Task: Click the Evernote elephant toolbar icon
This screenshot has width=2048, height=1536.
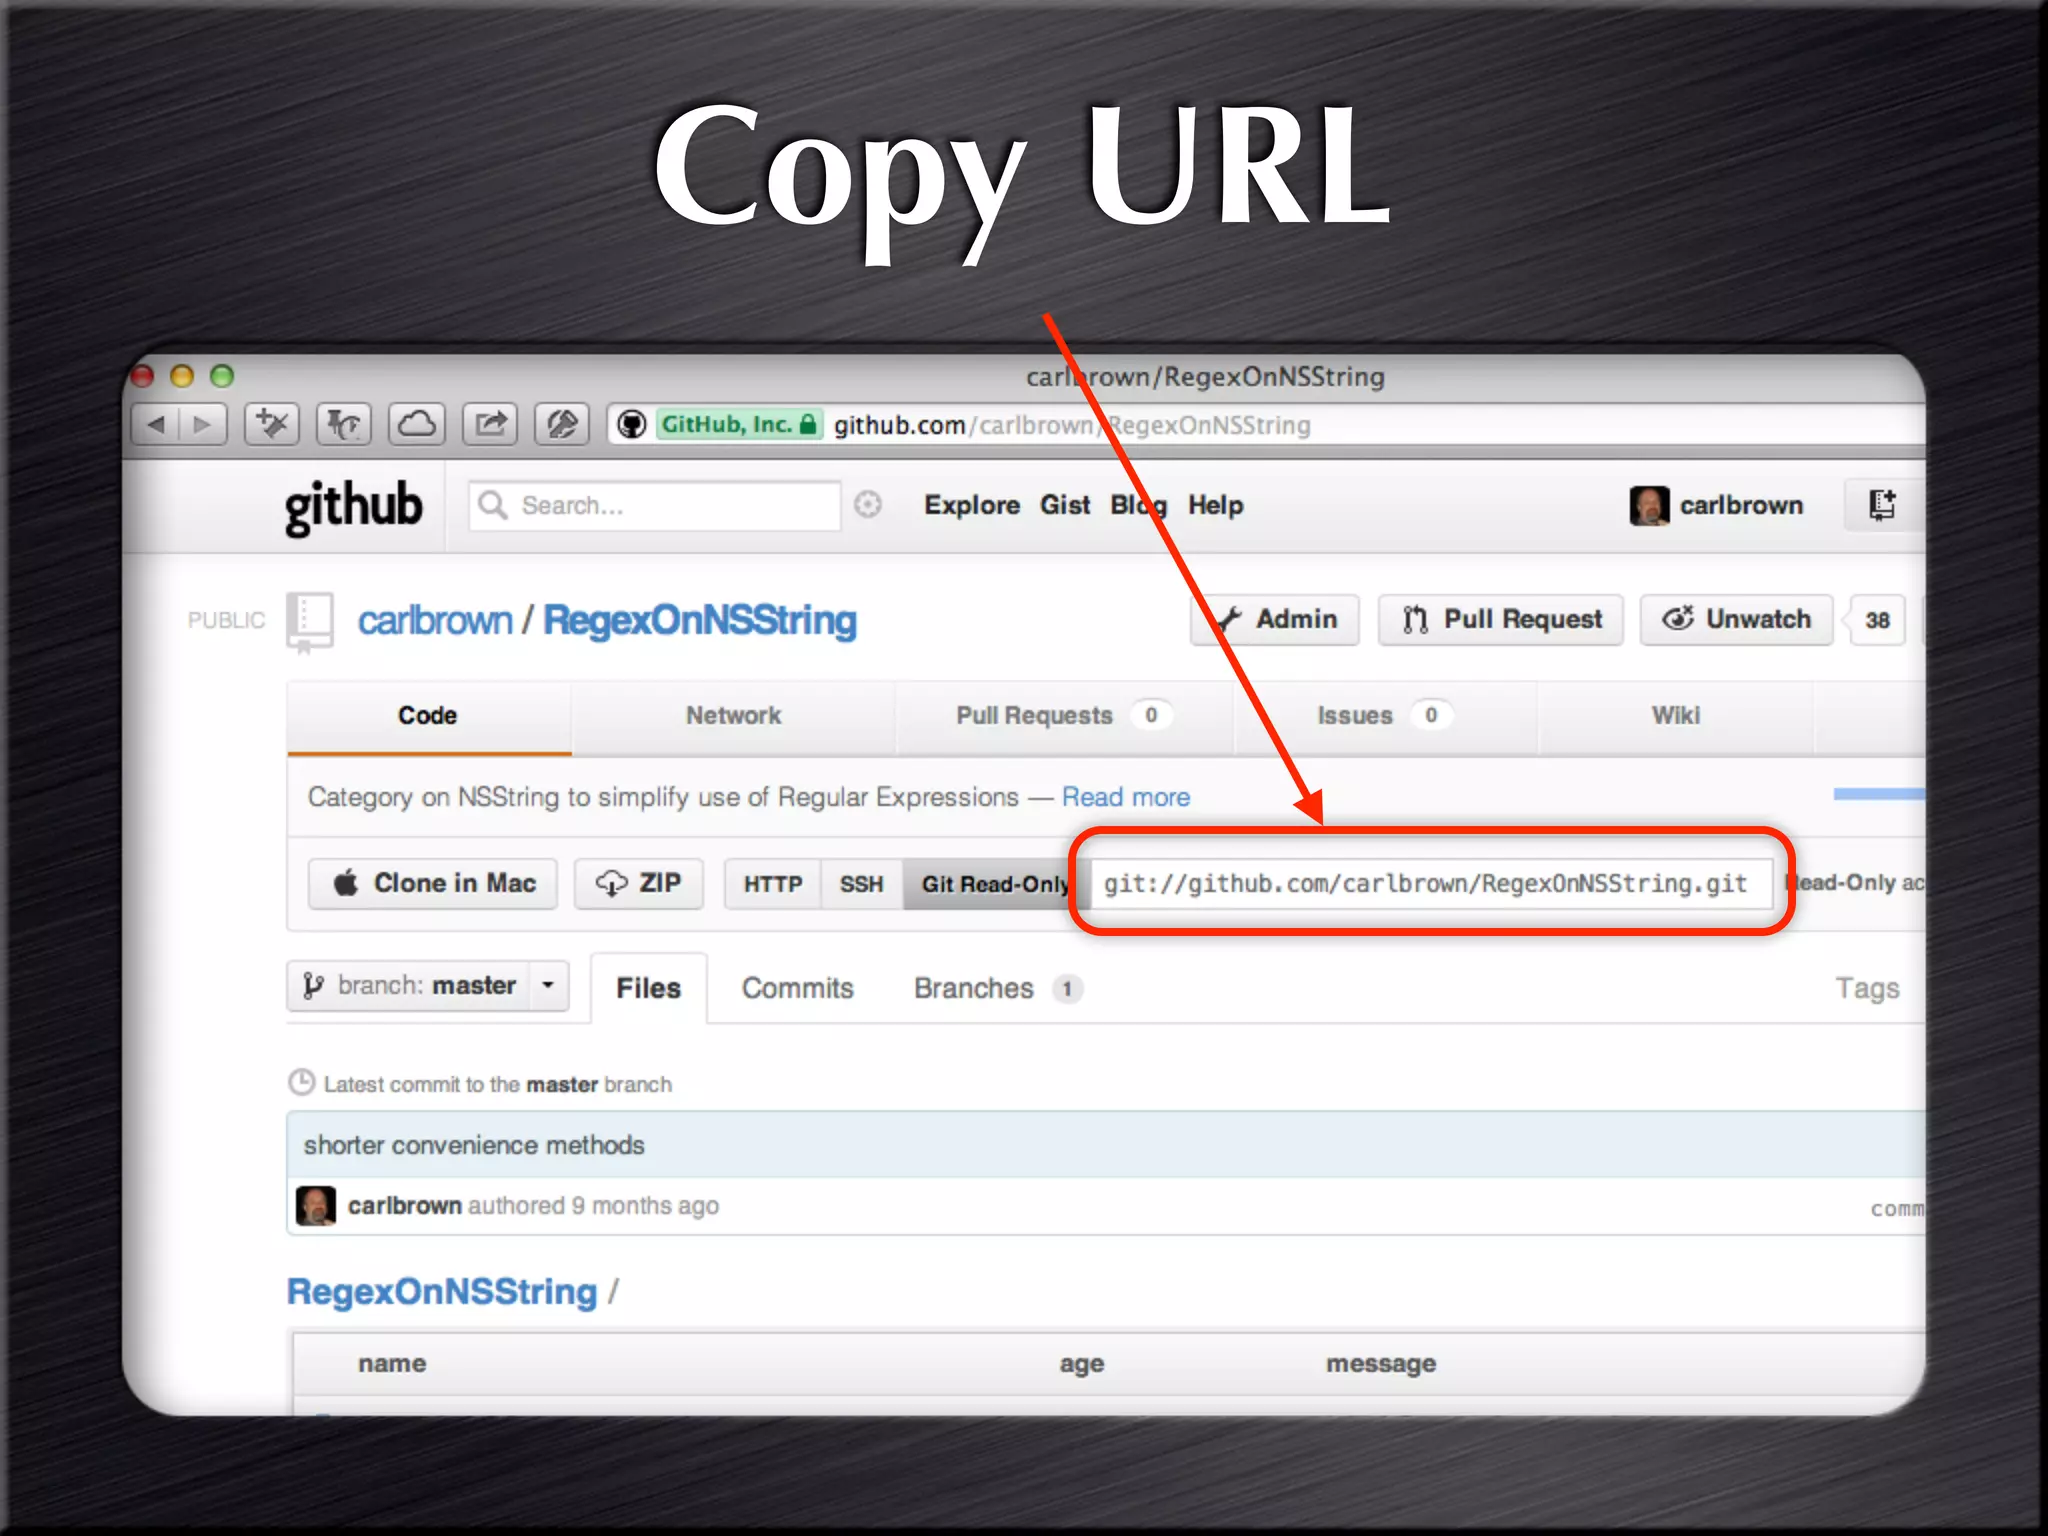Action: coord(344,425)
